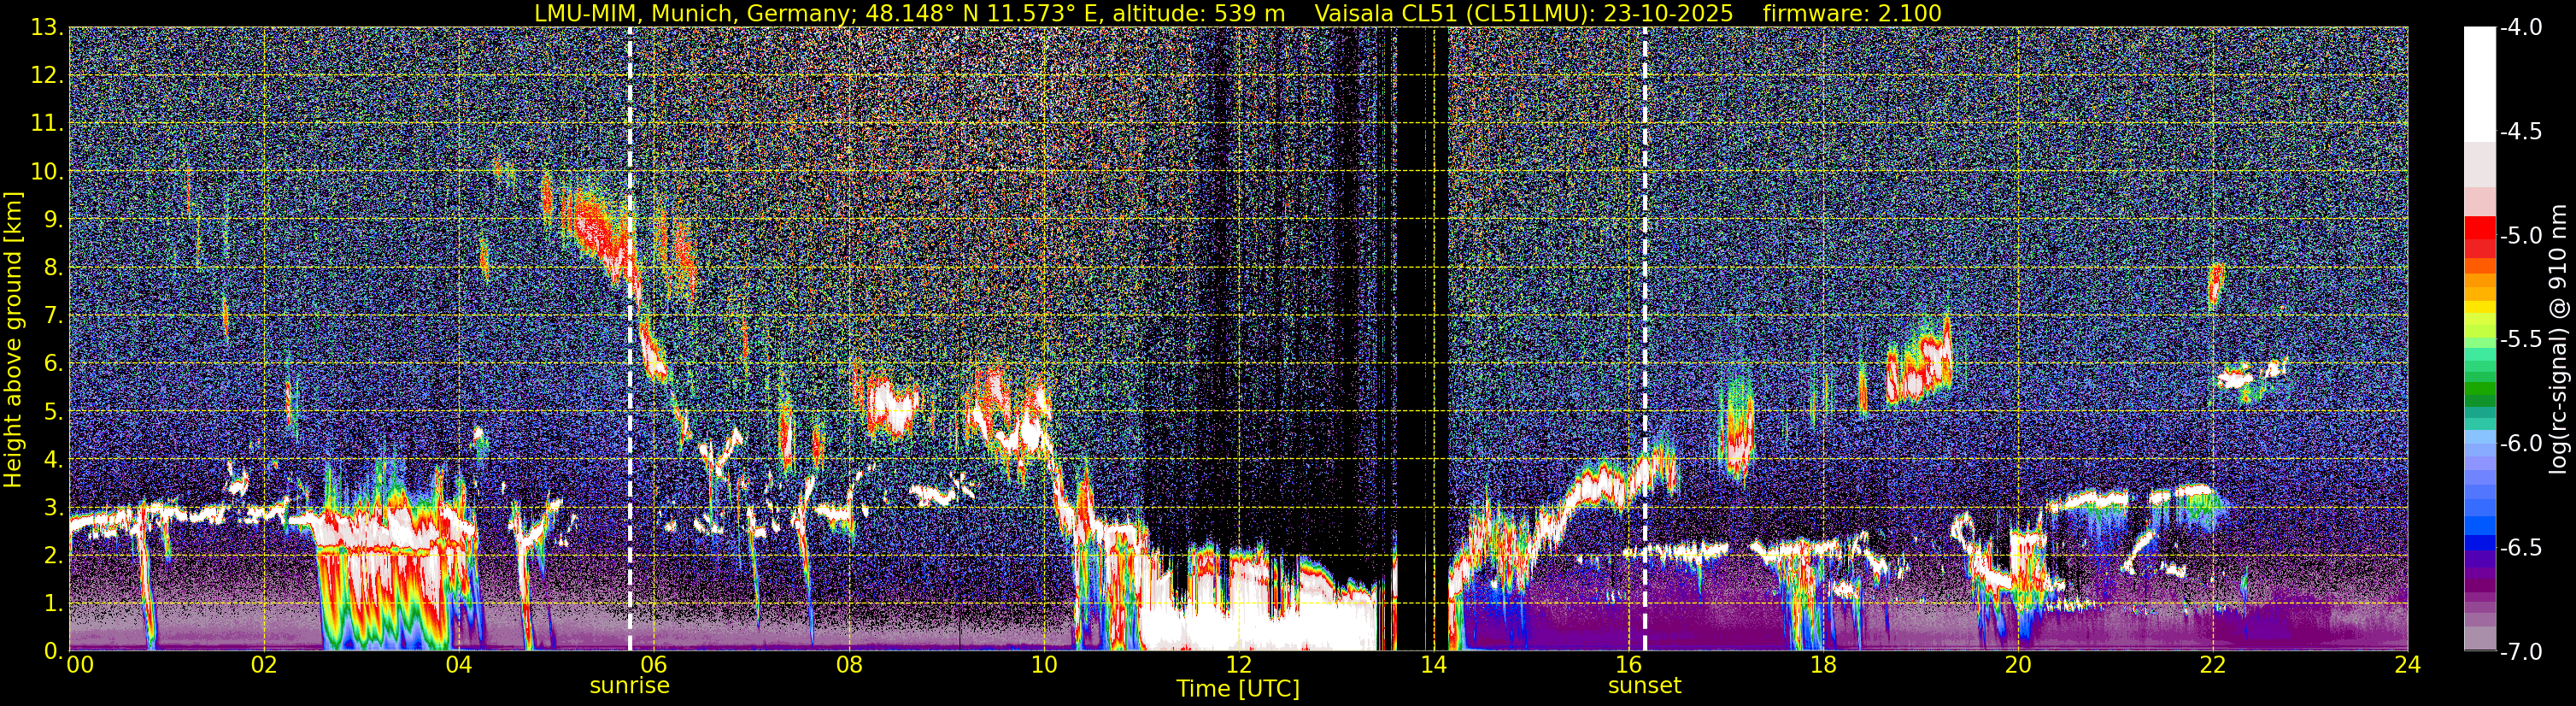Click the 08 tick on the time axis
The width and height of the screenshot is (2576, 706).
click(848, 665)
